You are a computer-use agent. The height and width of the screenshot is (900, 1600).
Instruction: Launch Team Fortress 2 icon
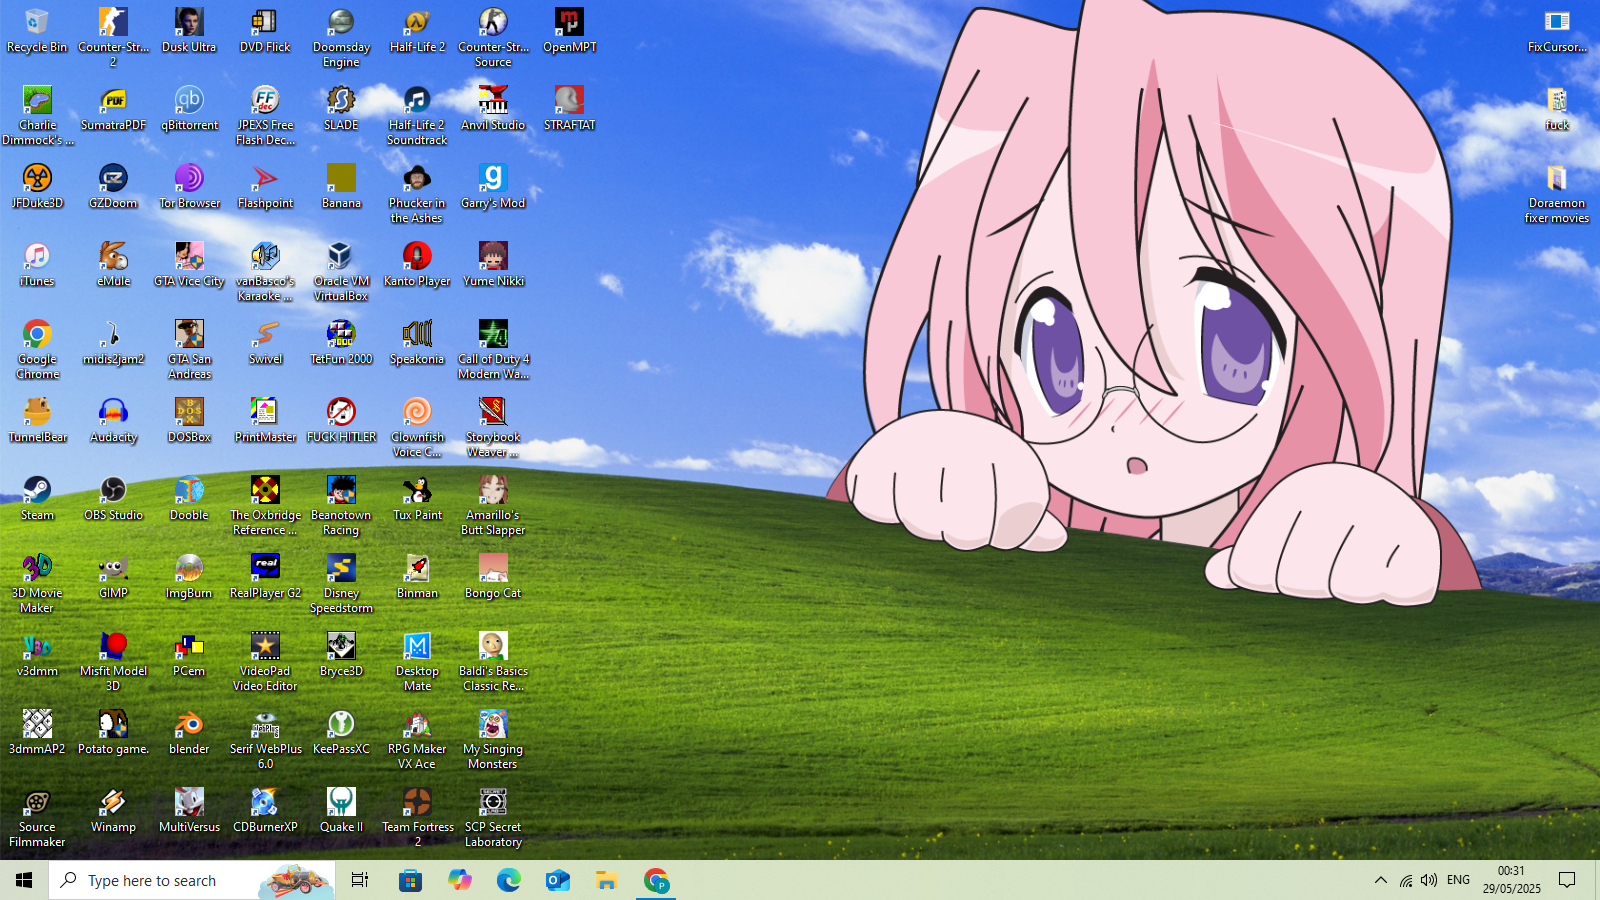point(417,818)
